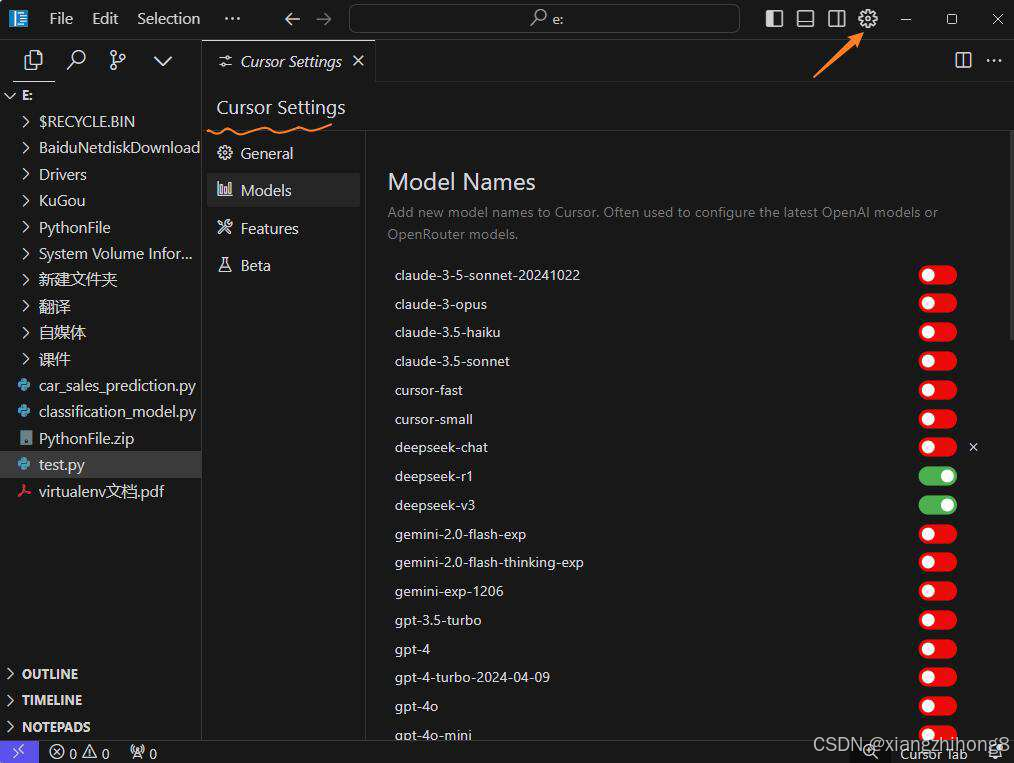This screenshot has height=763, width=1014.
Task: Expand the 自媒体 folder
Action: click(101, 332)
